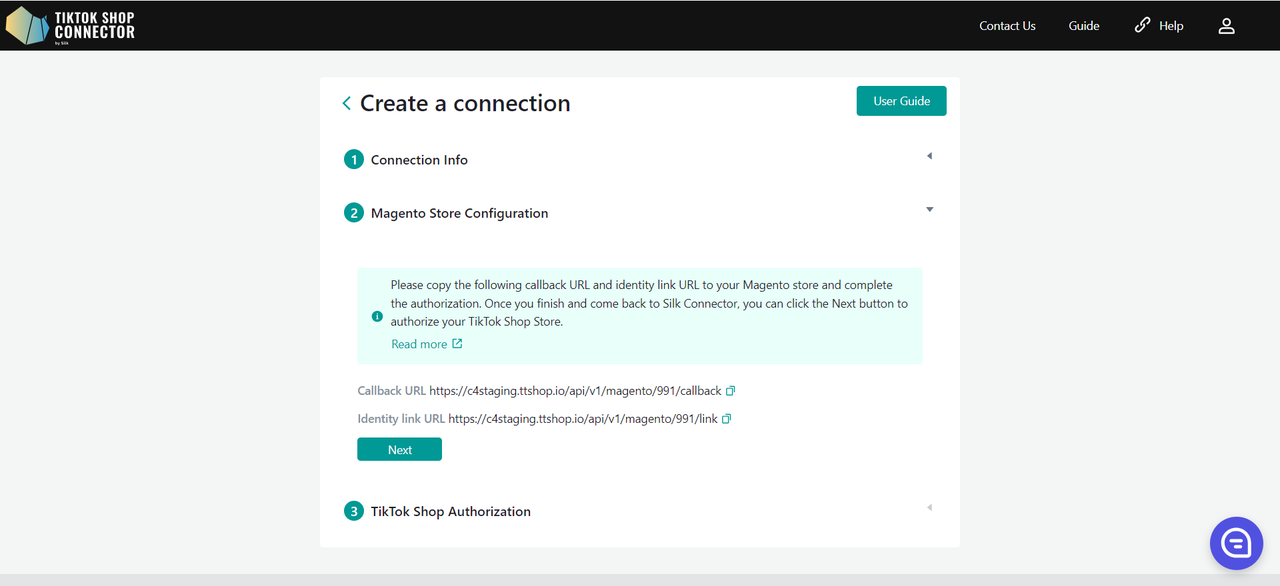
Task: Expand the TikTok Shop Authorization arrow
Action: tap(929, 508)
